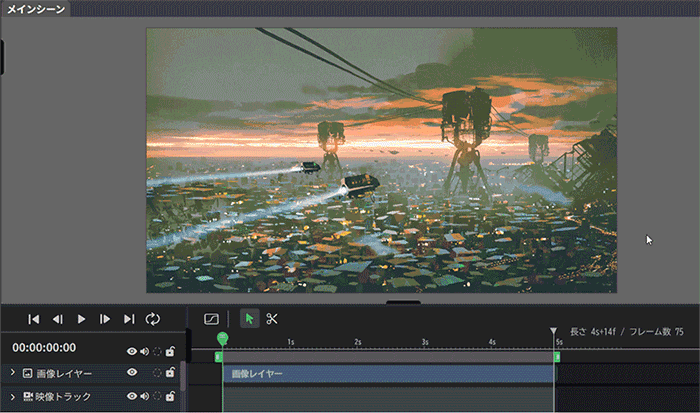
Task: Expand the 画像レイヤー track
Action: pos(12,372)
